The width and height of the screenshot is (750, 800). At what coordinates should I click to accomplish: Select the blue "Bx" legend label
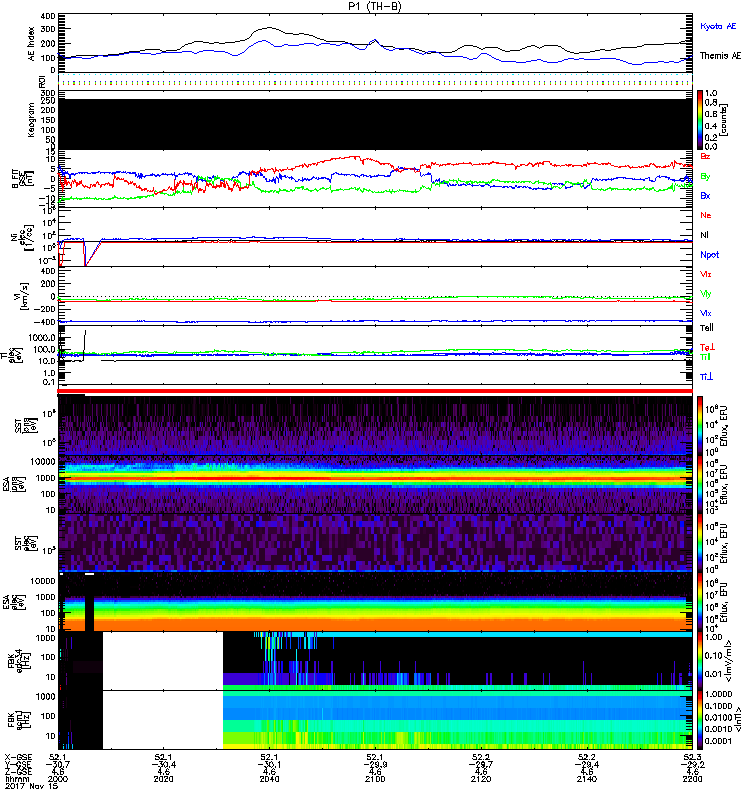coord(705,196)
